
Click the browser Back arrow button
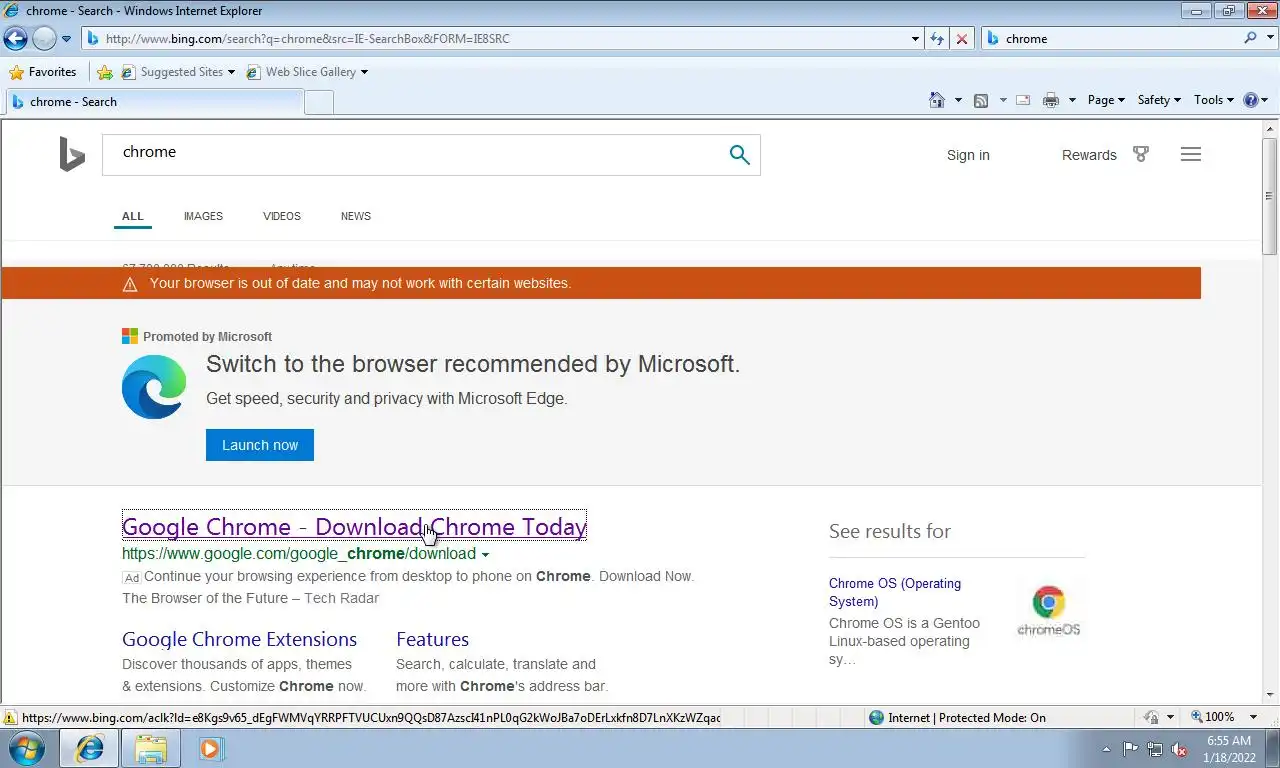(16, 39)
